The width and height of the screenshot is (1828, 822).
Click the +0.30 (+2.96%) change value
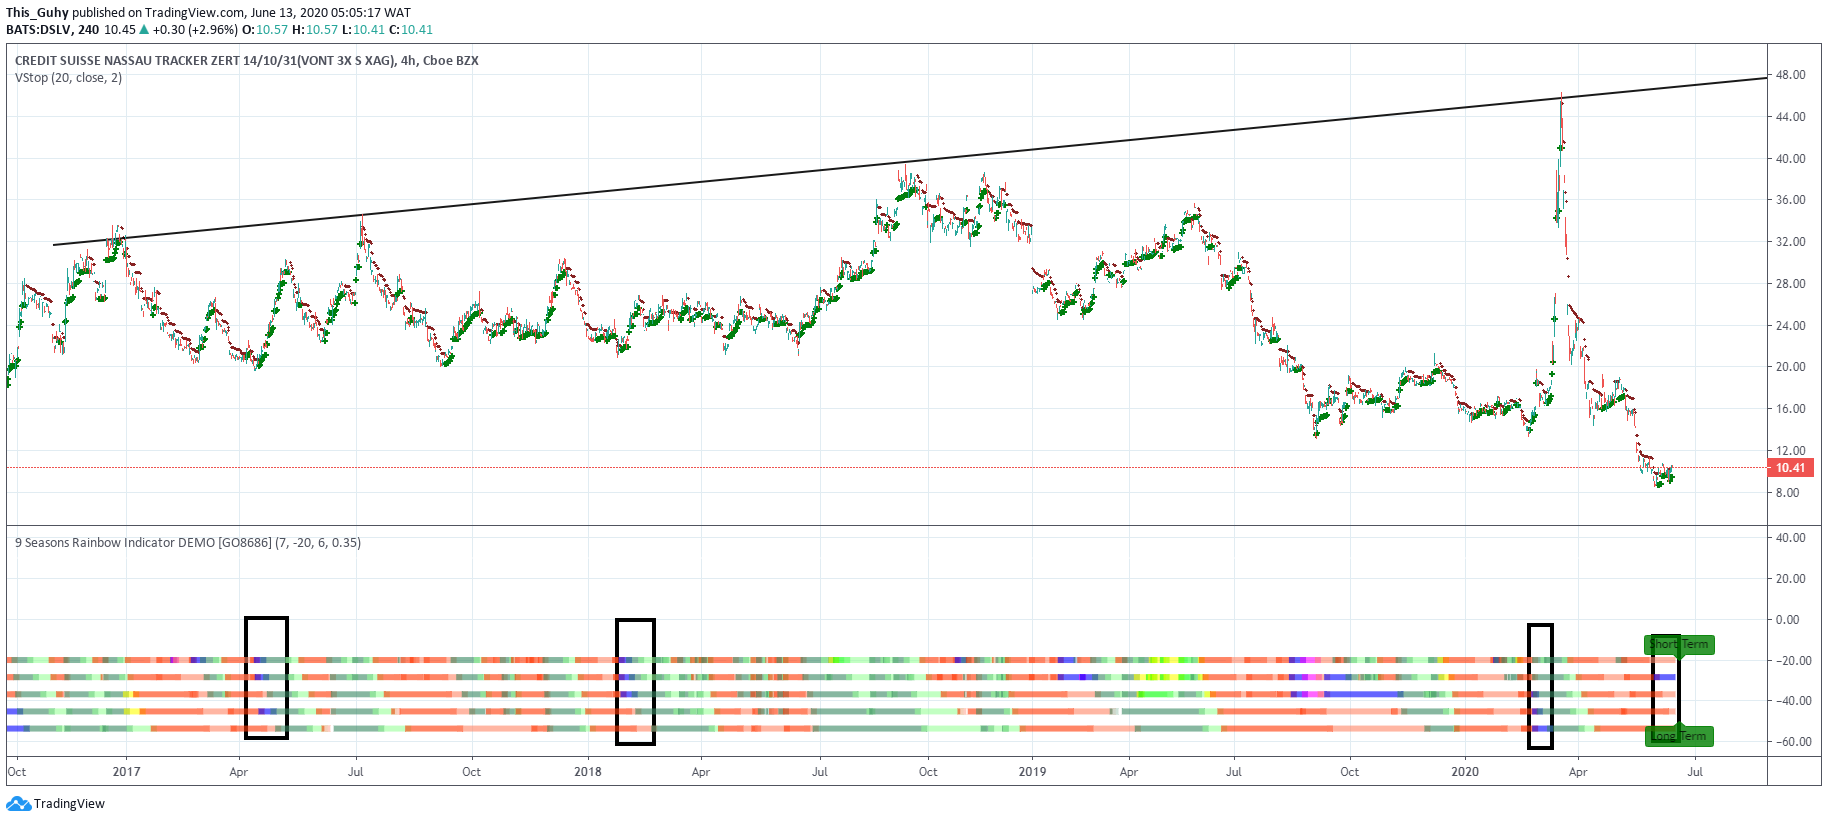(195, 30)
